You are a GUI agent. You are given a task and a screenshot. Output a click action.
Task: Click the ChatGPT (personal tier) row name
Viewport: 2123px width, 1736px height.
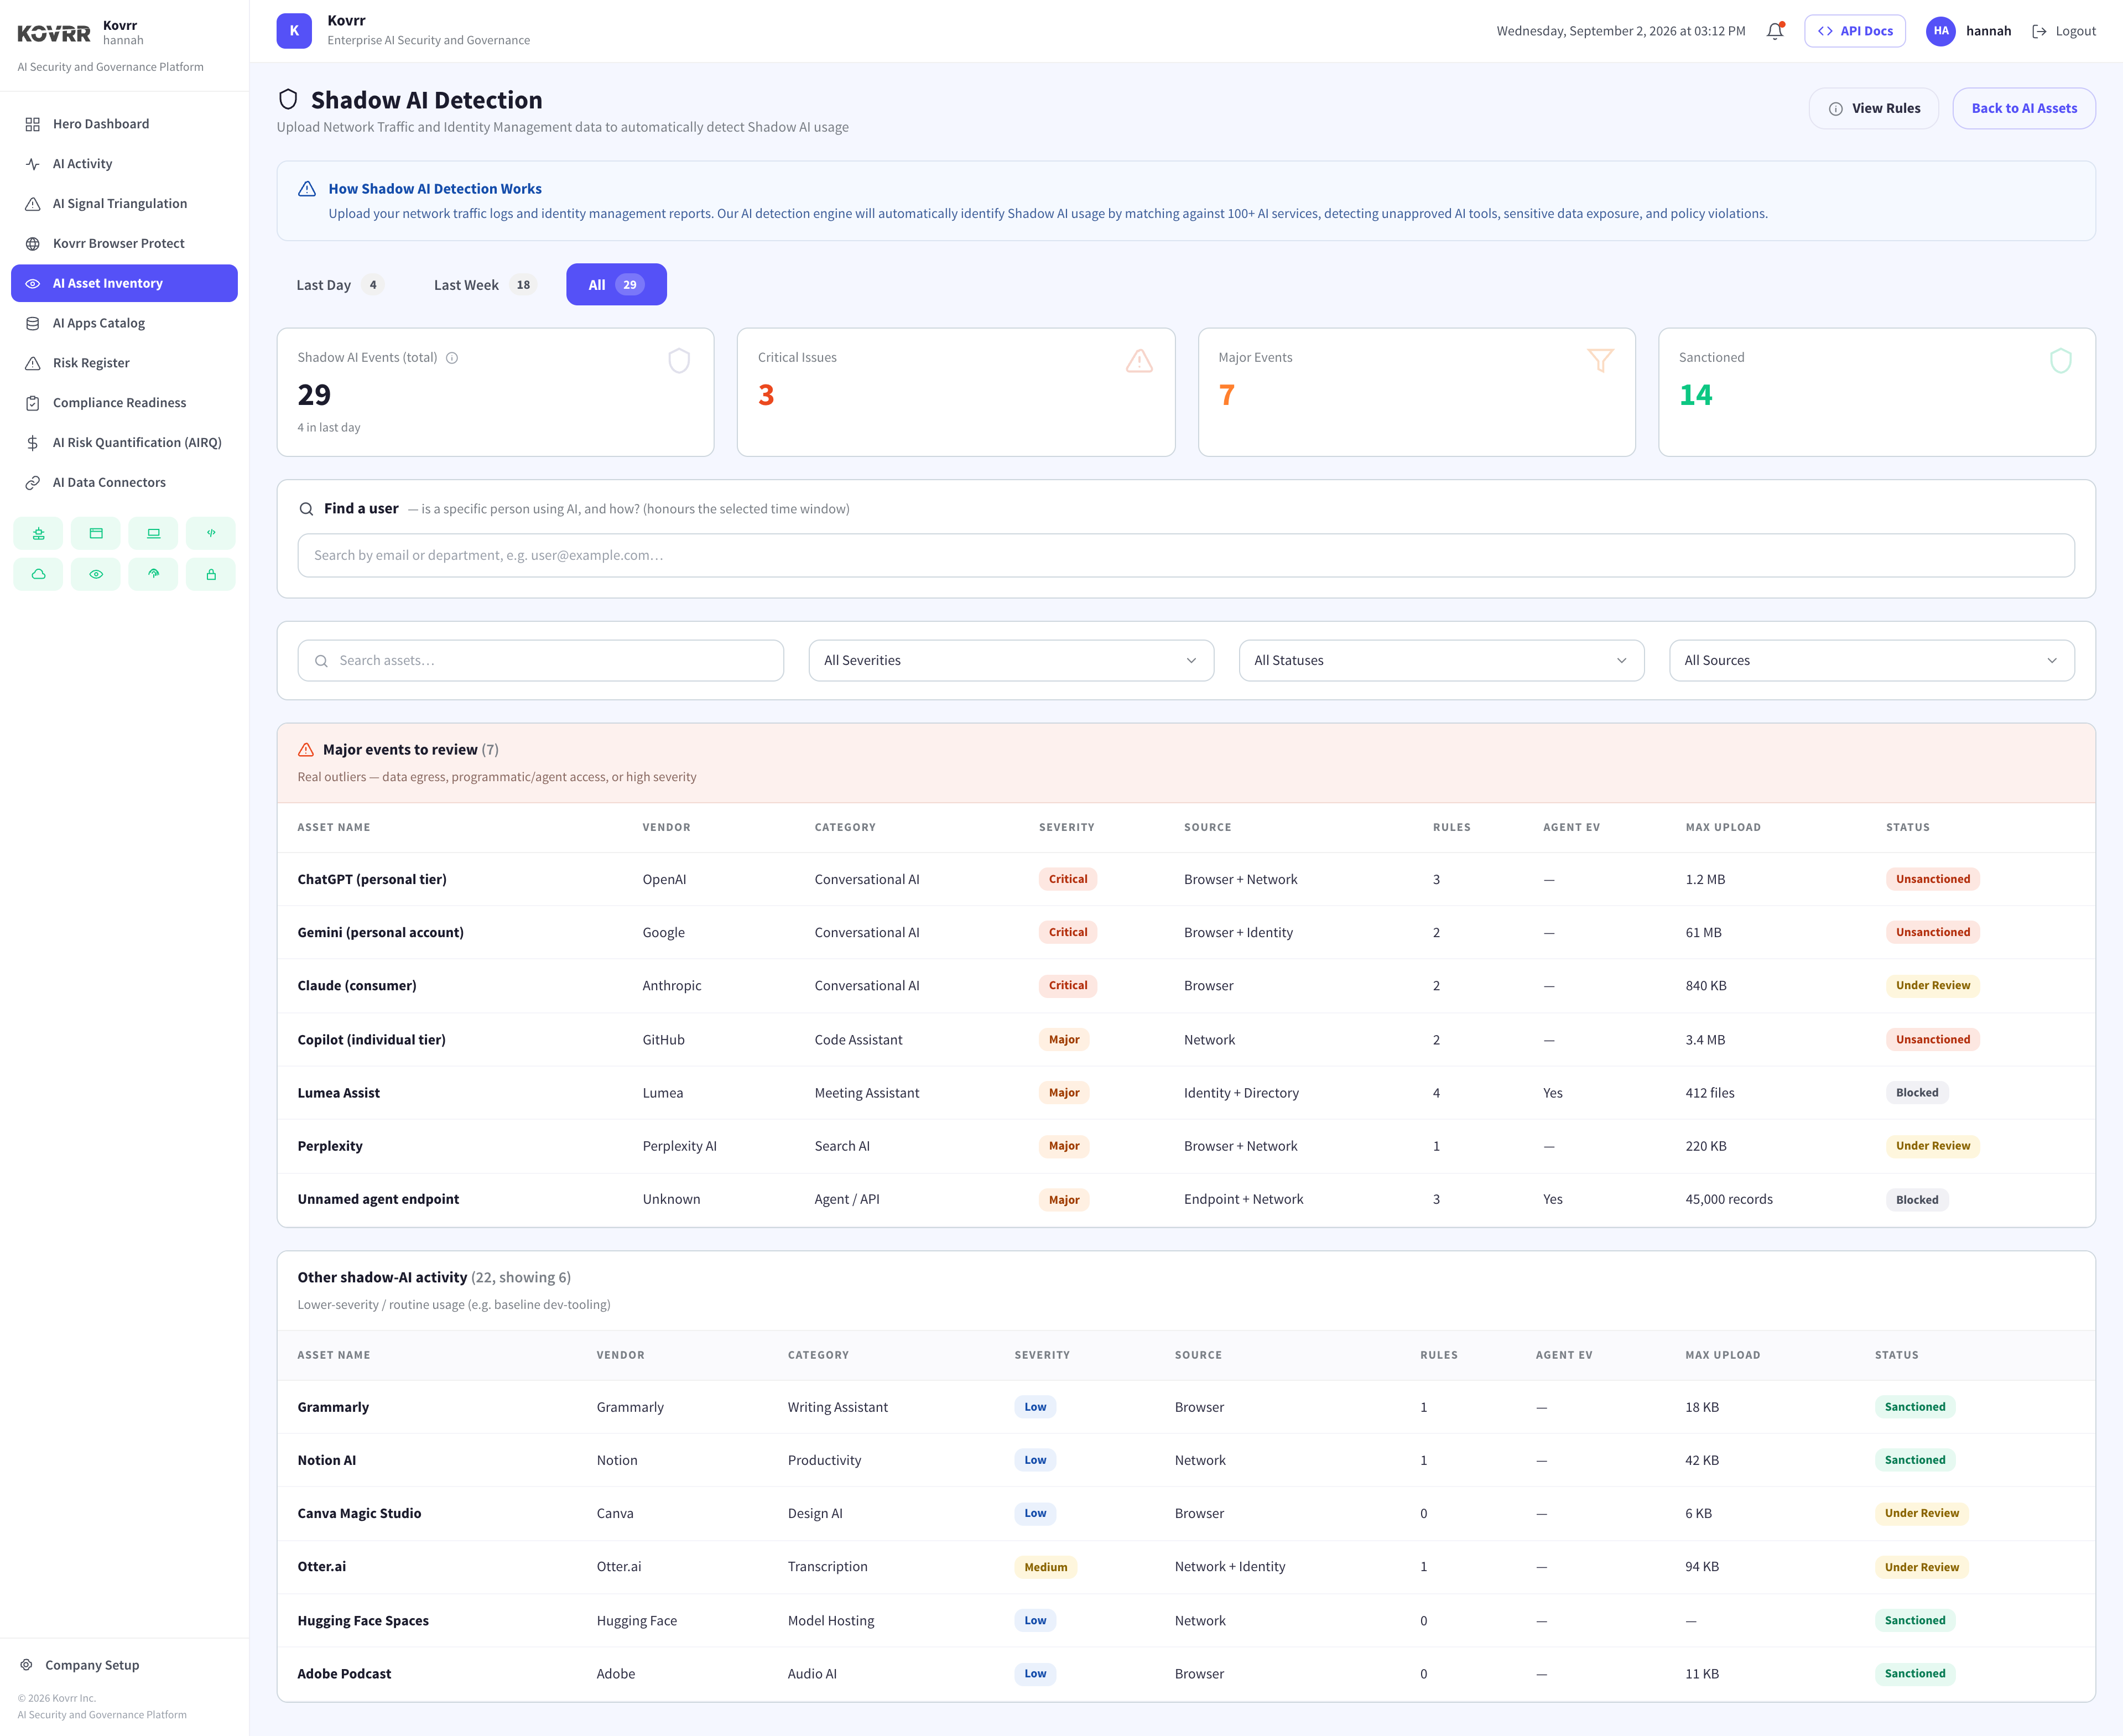point(372,879)
